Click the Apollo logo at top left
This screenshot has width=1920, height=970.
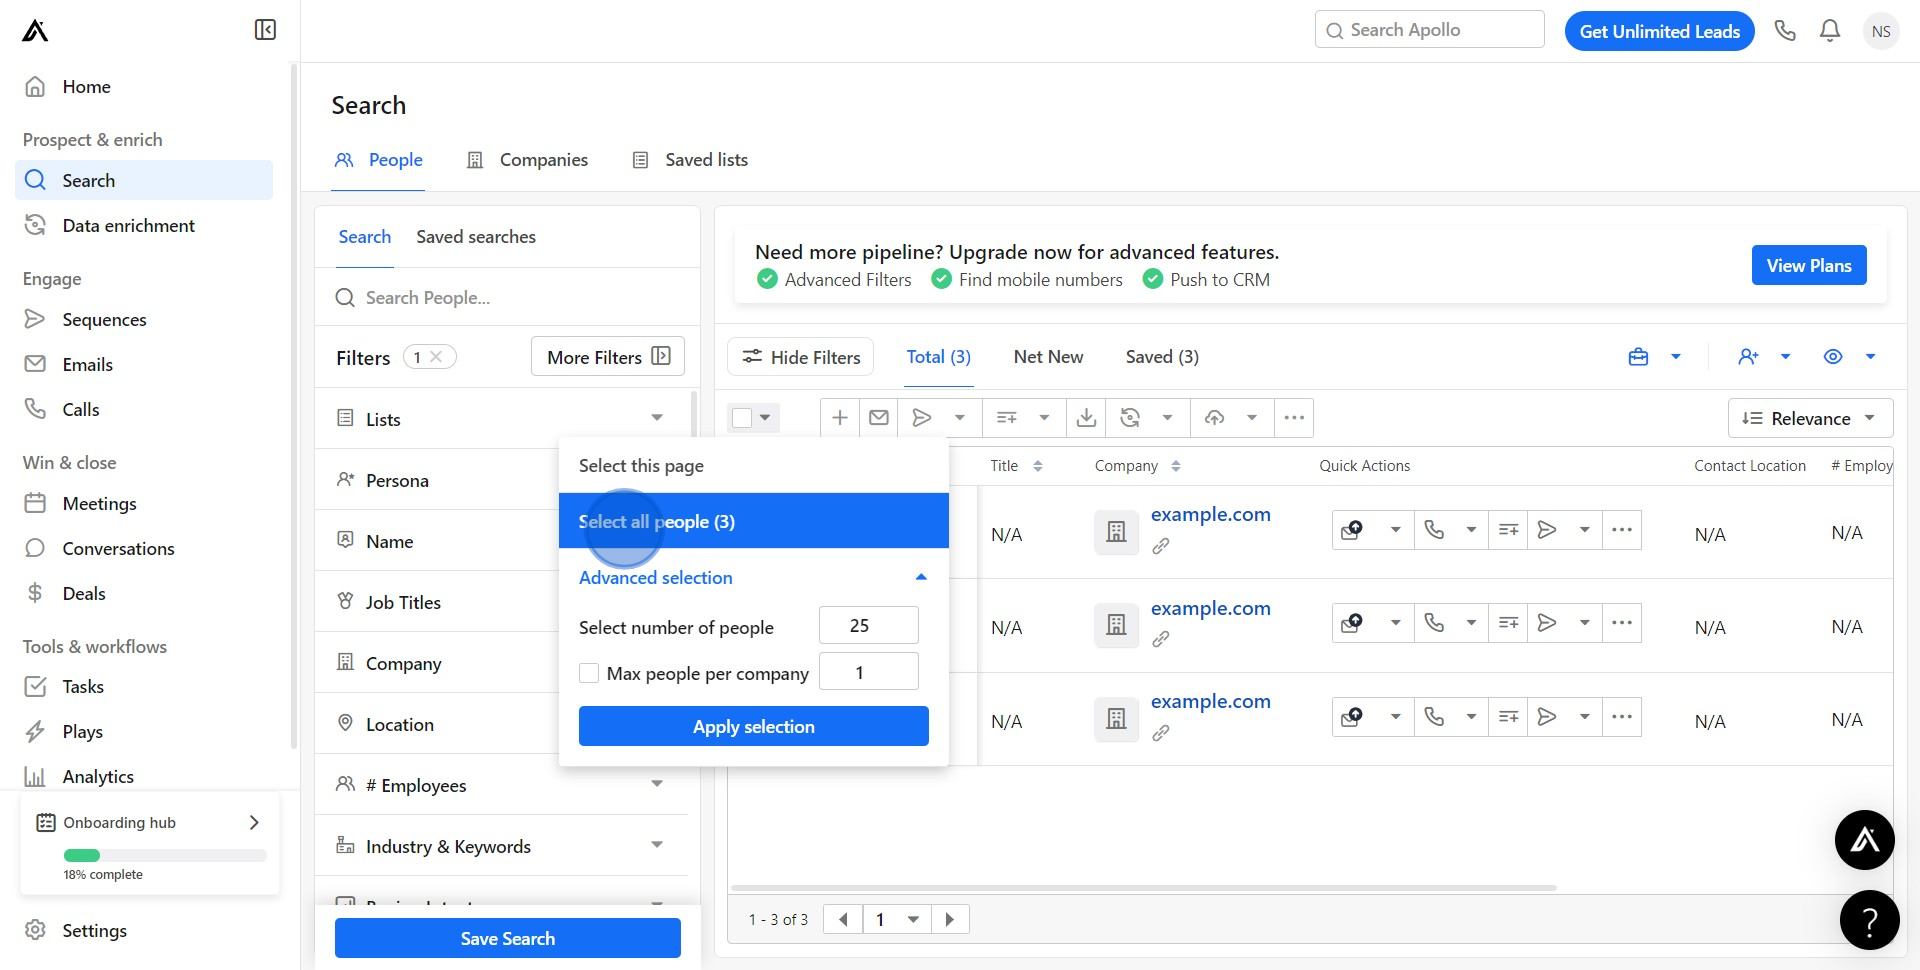(35, 31)
